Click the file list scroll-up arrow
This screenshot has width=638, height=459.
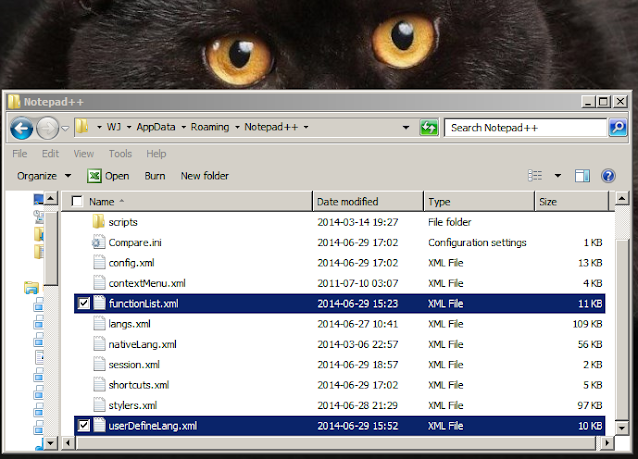pyautogui.click(x=622, y=199)
